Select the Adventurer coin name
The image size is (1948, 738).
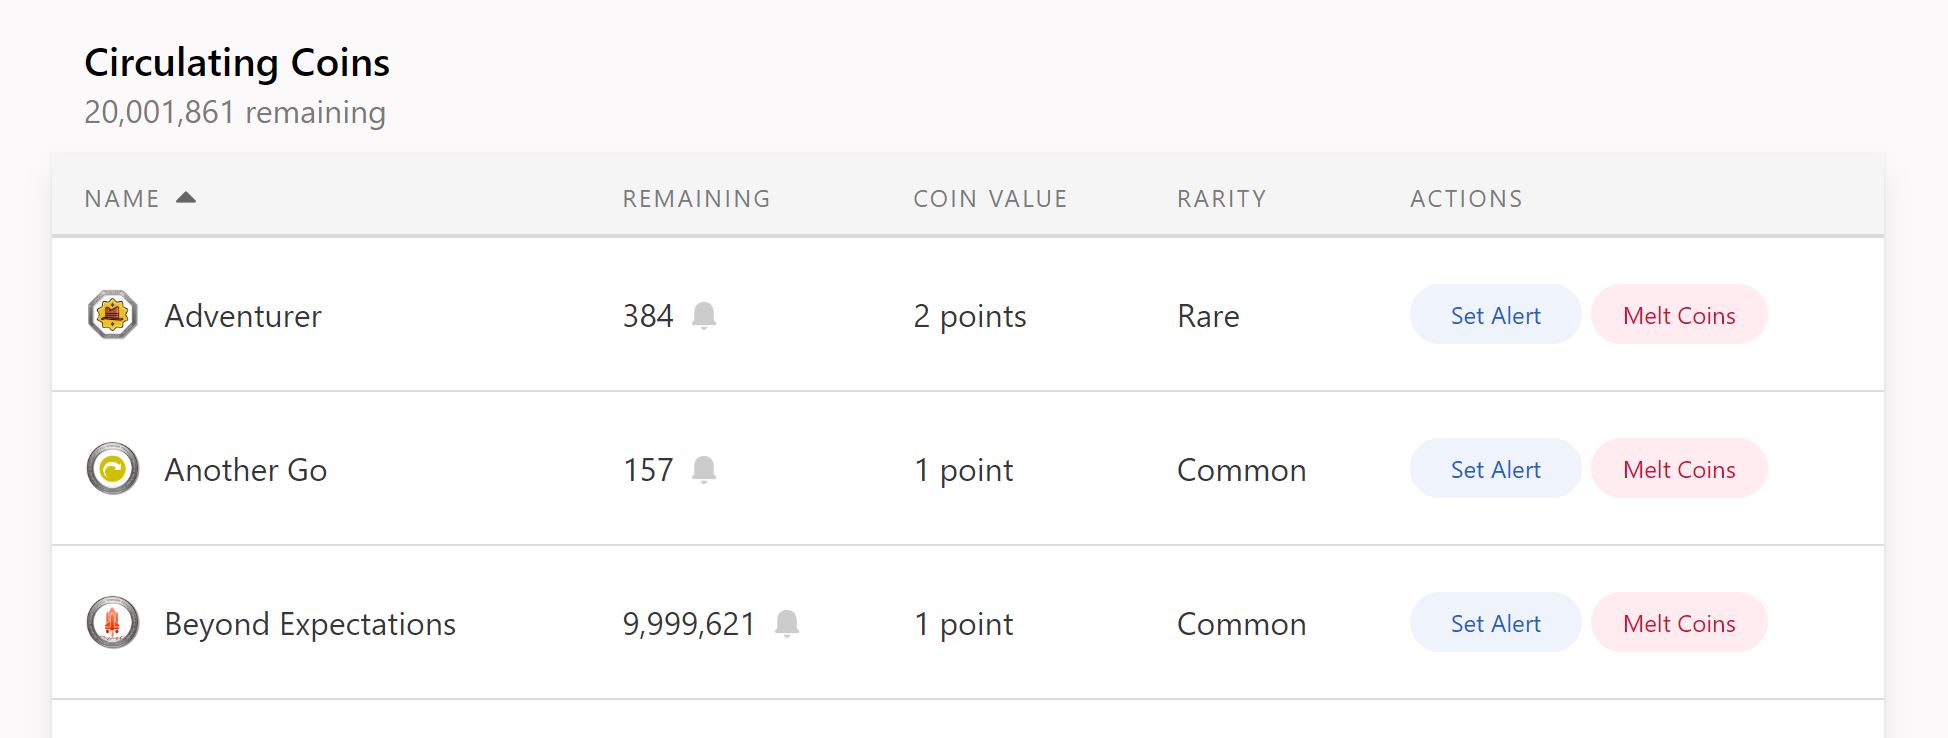(243, 316)
